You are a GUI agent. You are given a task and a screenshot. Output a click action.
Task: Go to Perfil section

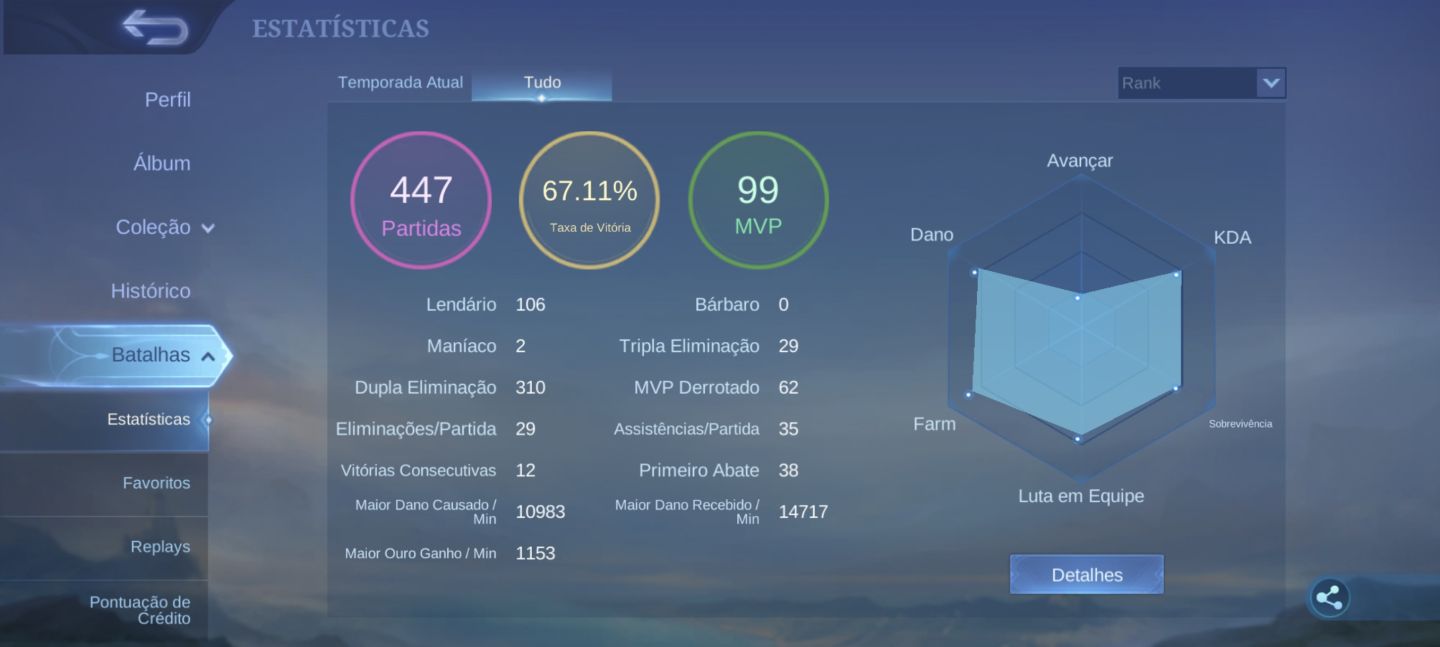167,100
